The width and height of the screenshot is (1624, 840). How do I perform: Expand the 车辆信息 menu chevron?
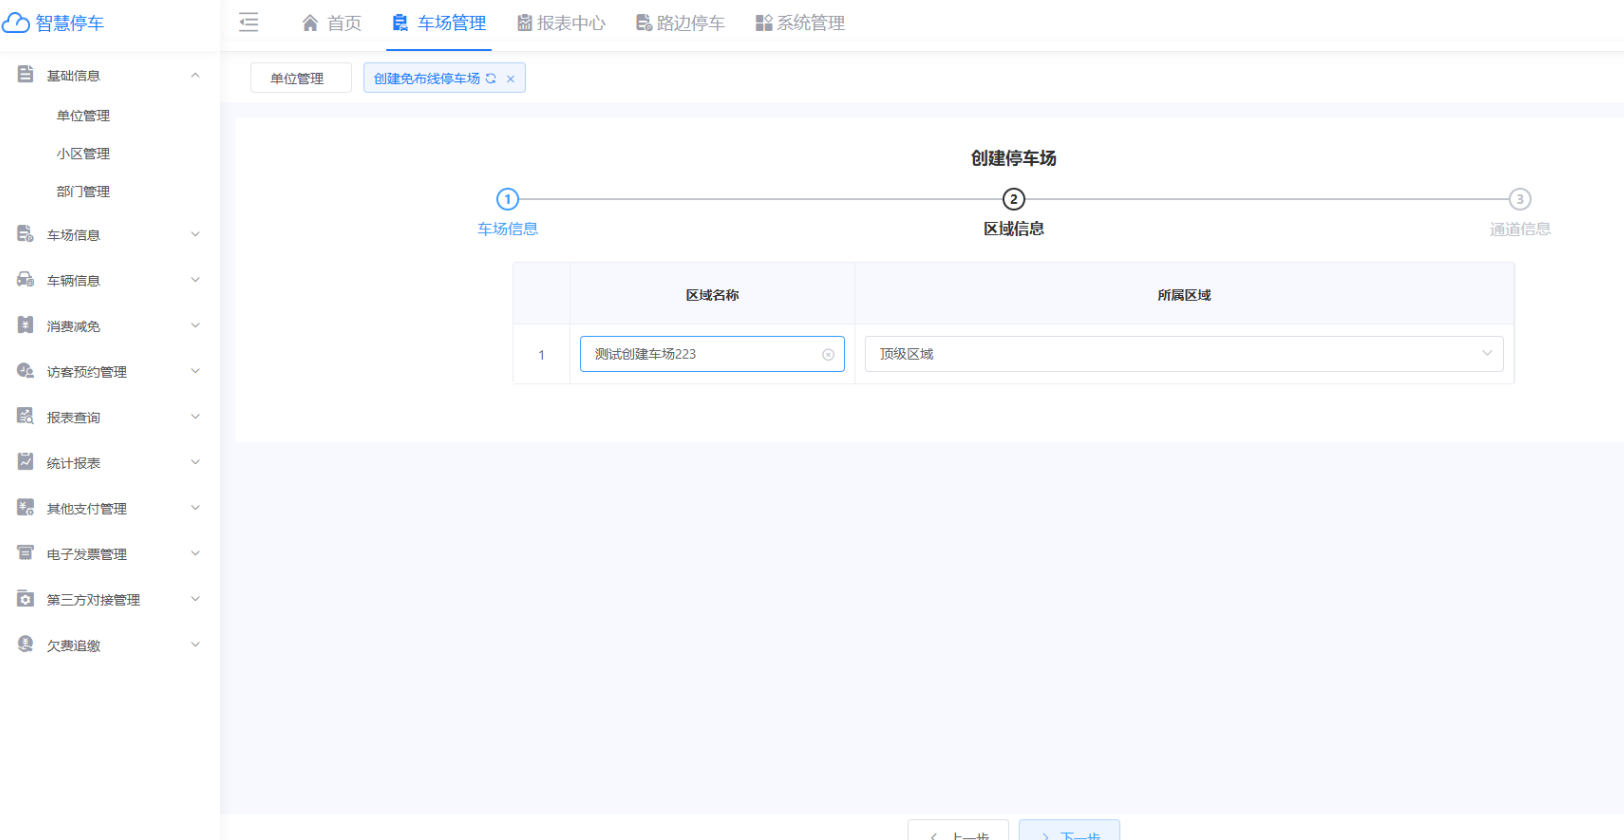tap(196, 280)
